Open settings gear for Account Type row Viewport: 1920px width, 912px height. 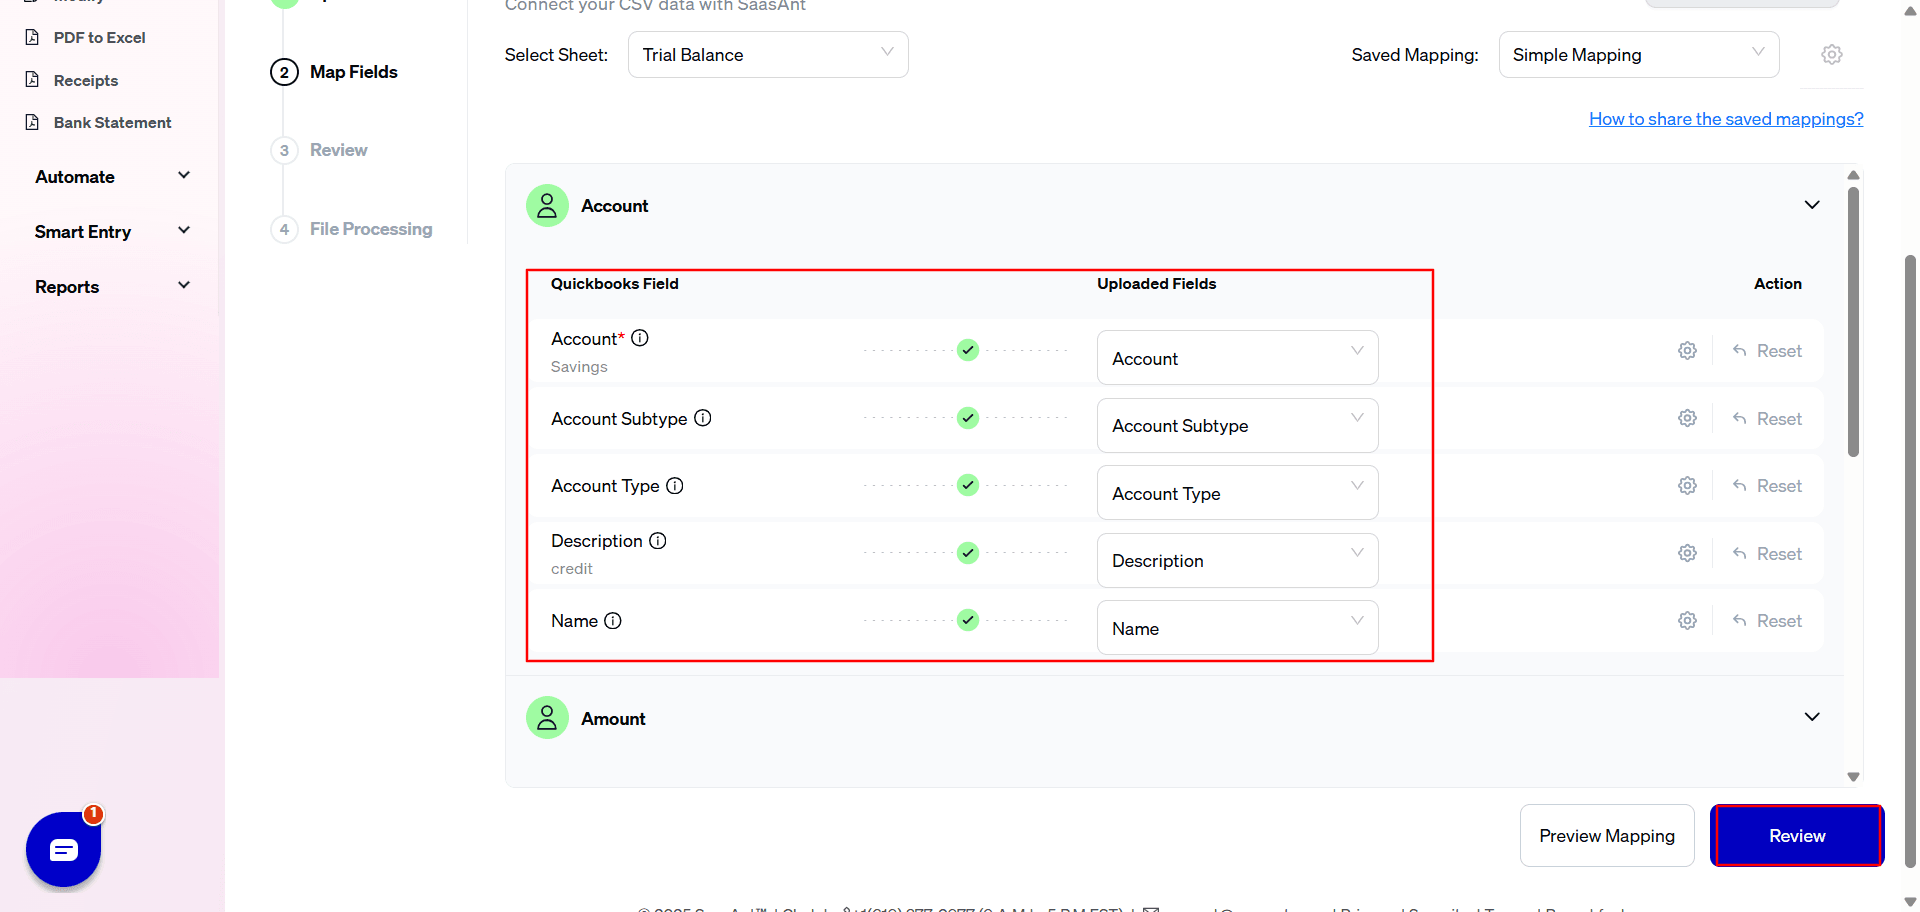pyautogui.click(x=1687, y=486)
